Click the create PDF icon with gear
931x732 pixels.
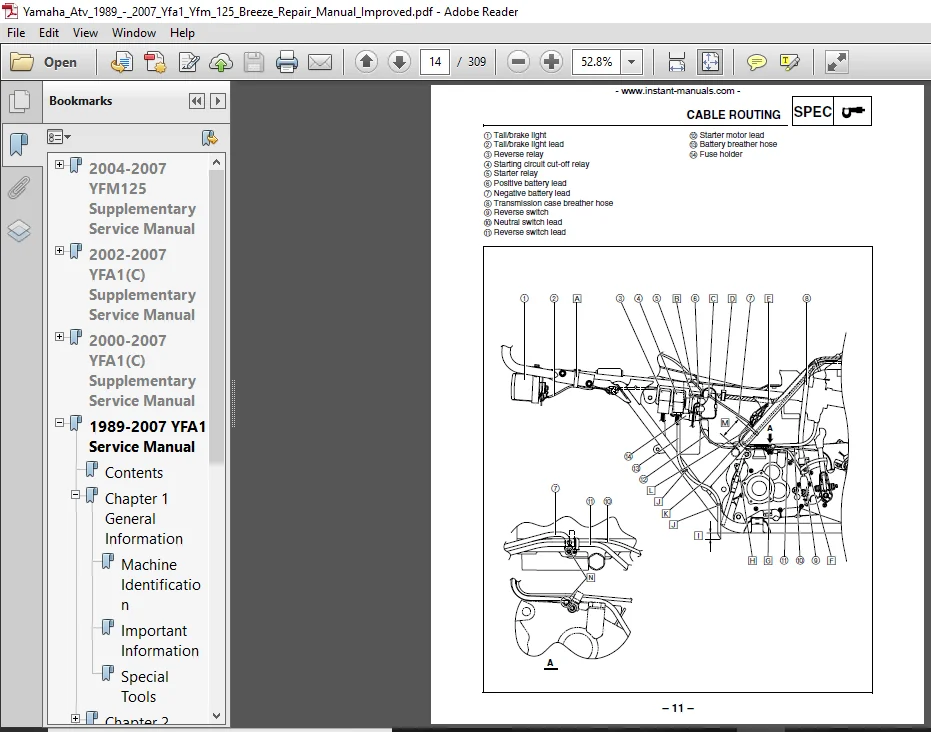point(155,62)
